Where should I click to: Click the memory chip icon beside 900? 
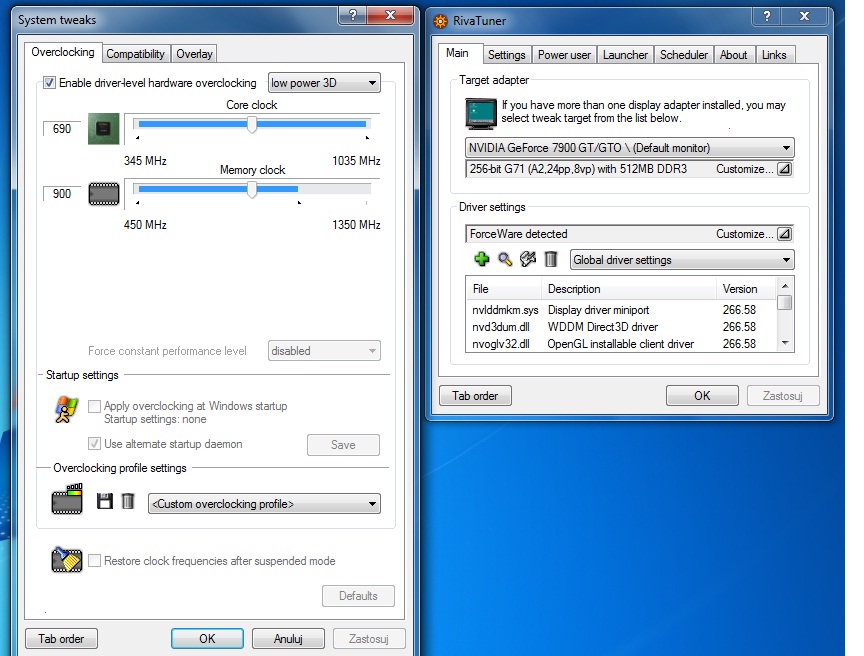(x=104, y=194)
